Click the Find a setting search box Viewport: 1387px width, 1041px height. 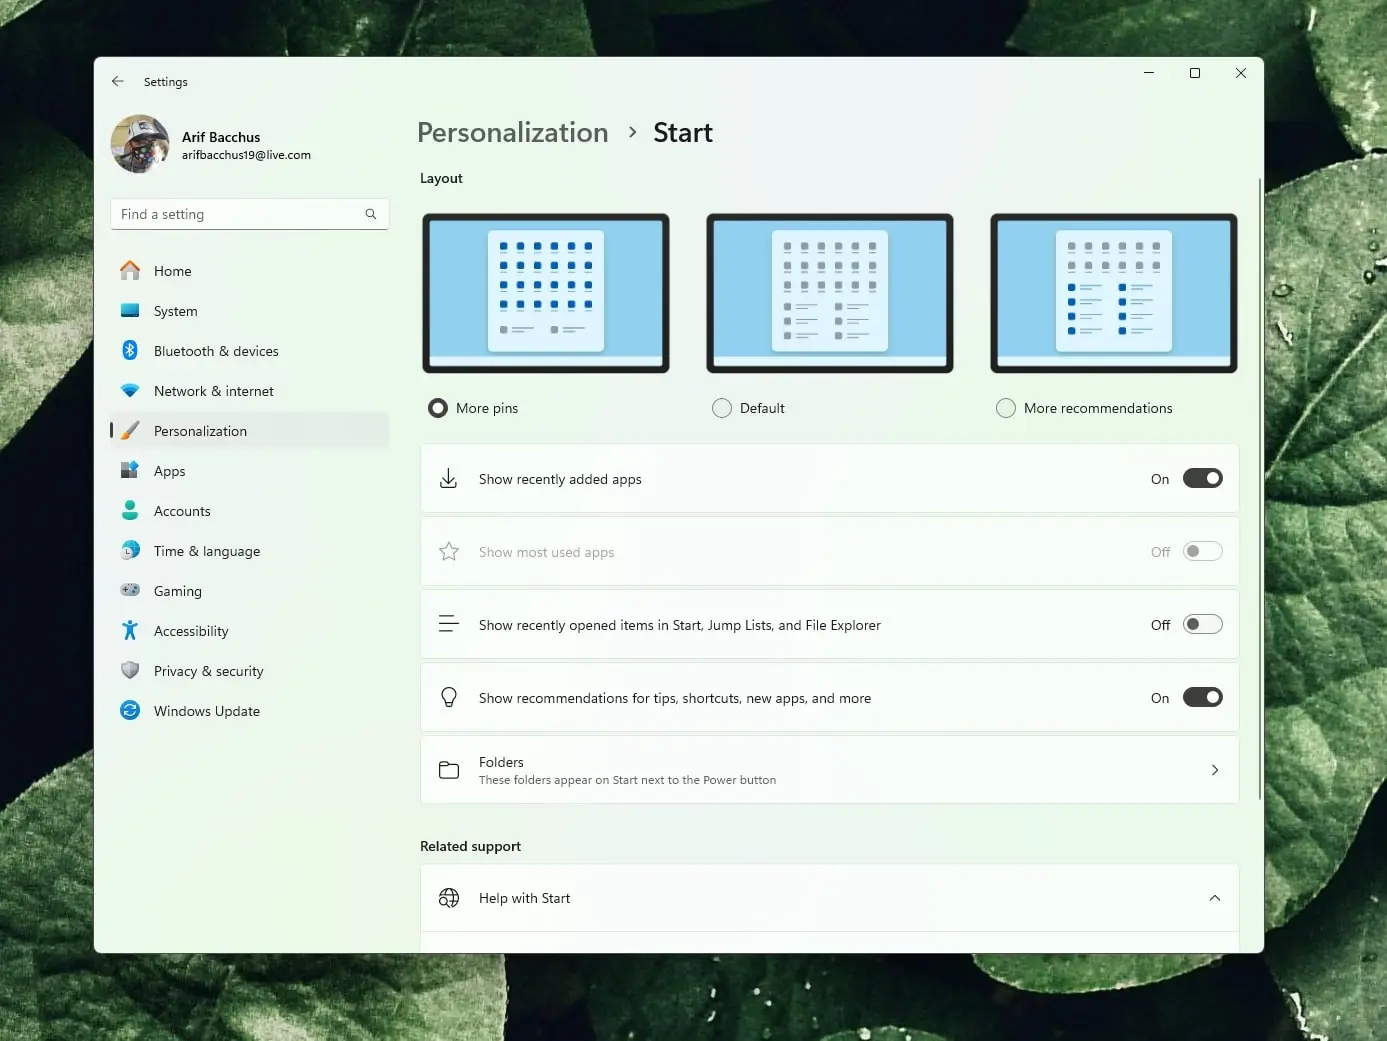[240, 214]
